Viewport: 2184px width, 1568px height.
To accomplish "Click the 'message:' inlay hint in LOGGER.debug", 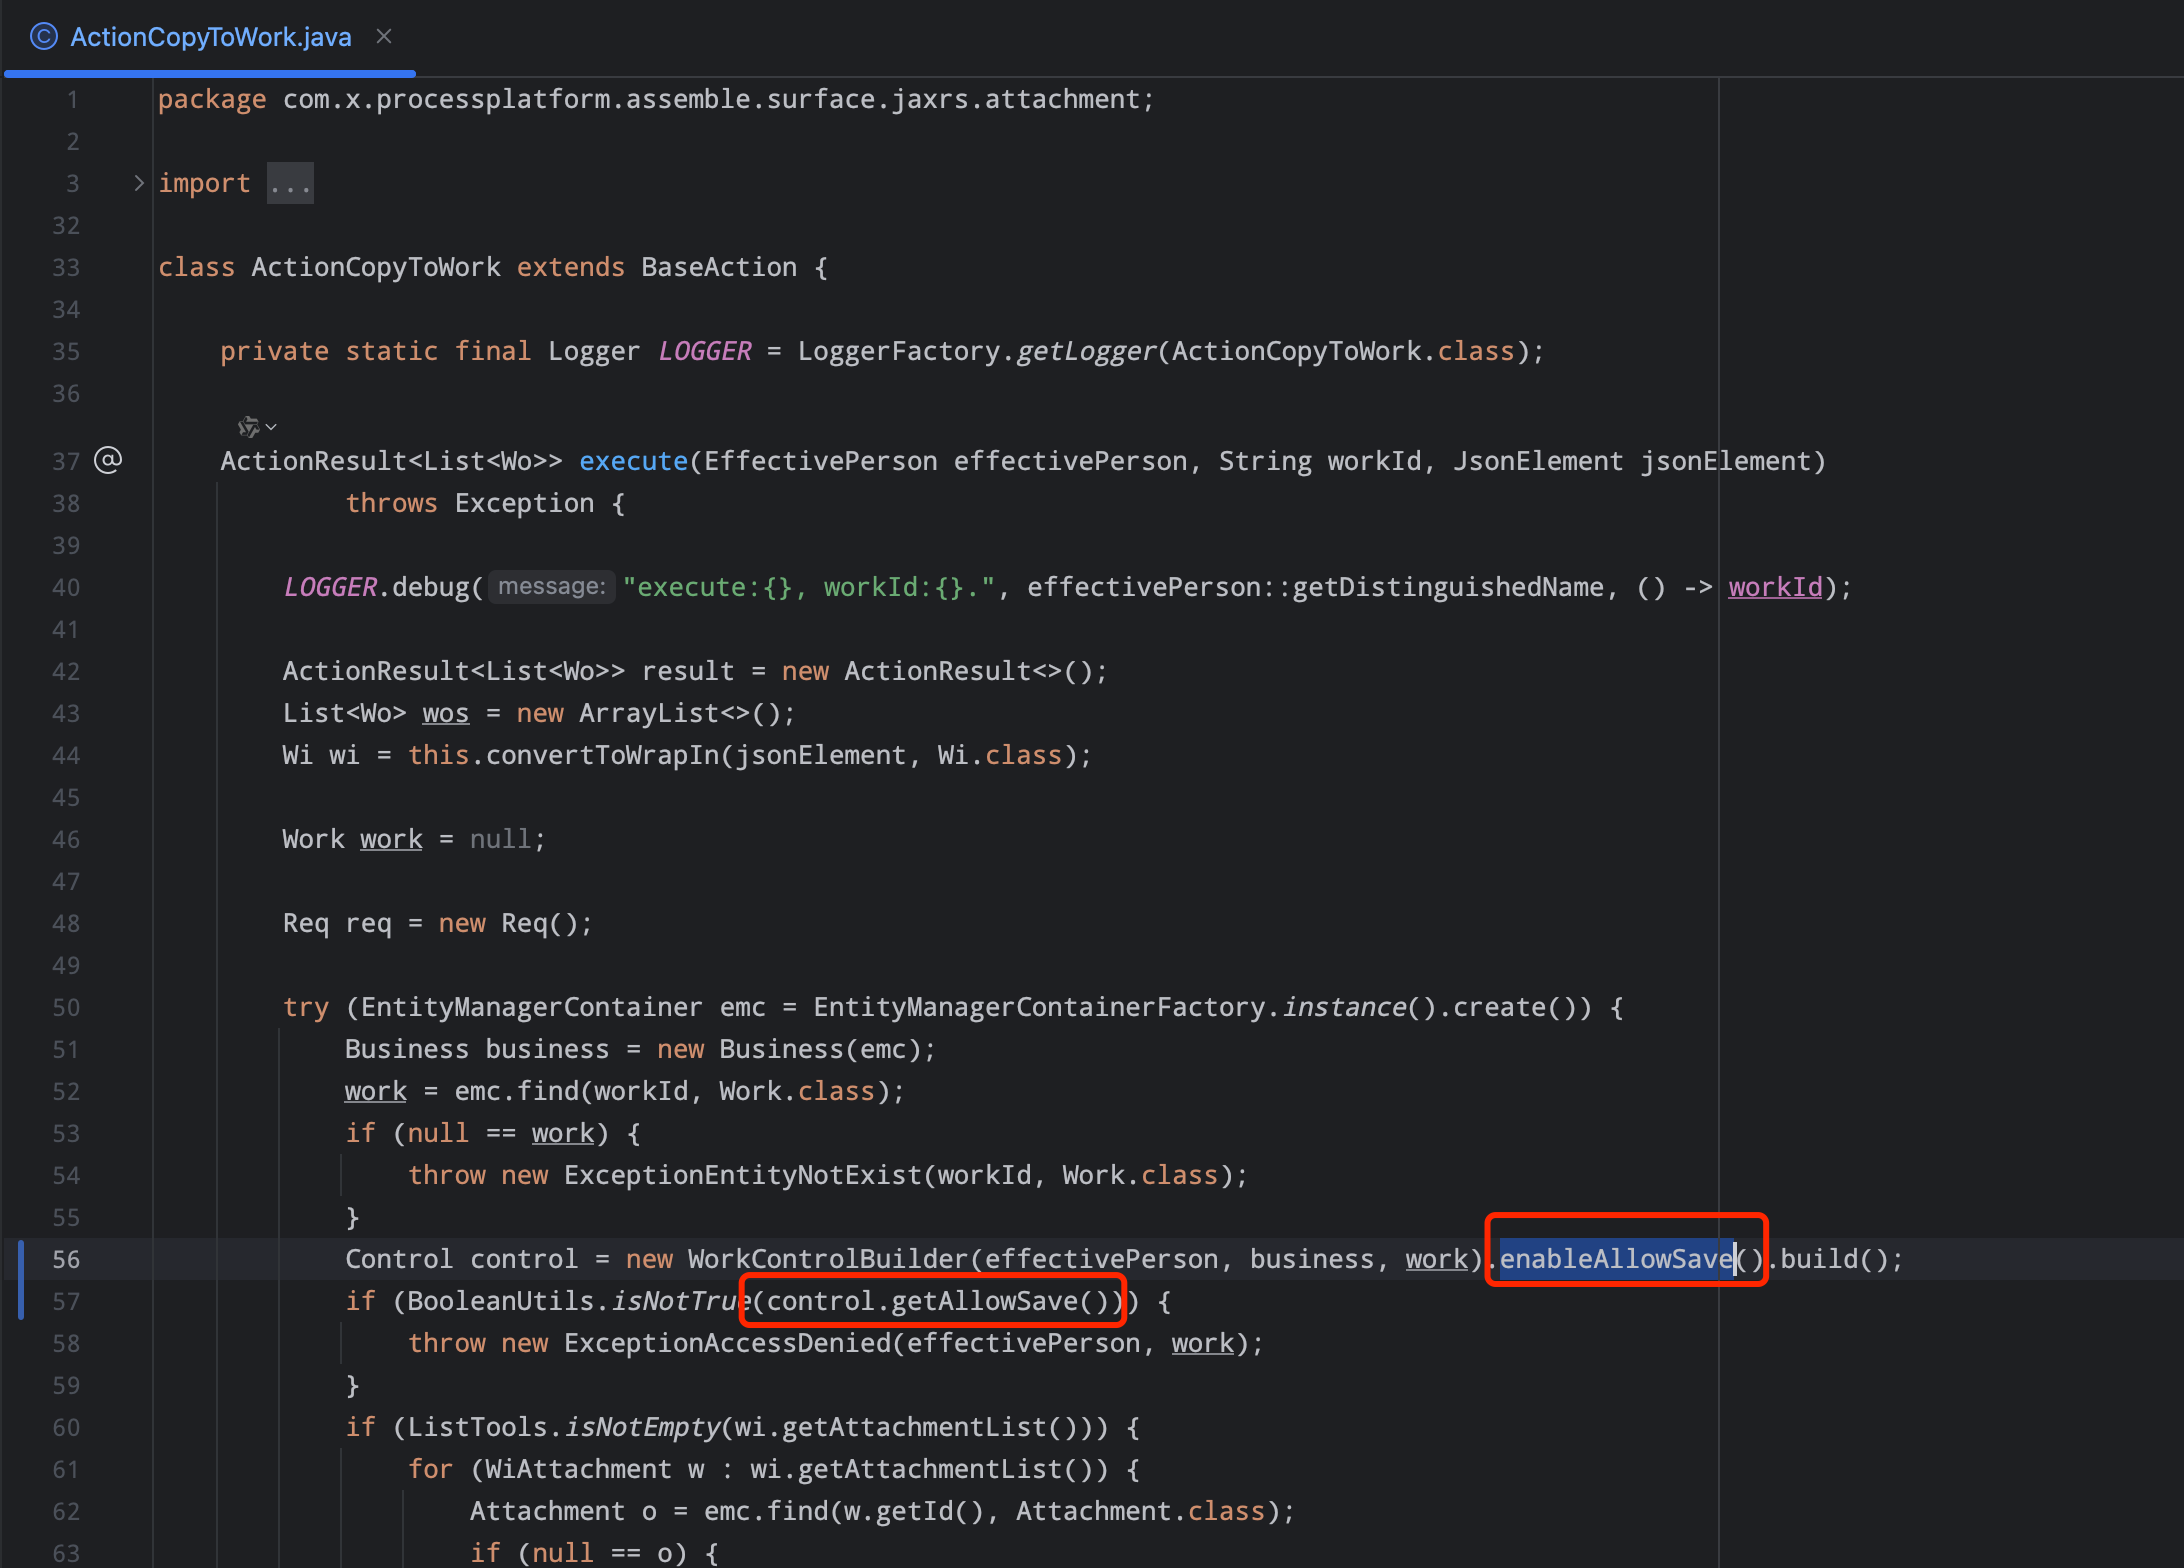I will (551, 587).
